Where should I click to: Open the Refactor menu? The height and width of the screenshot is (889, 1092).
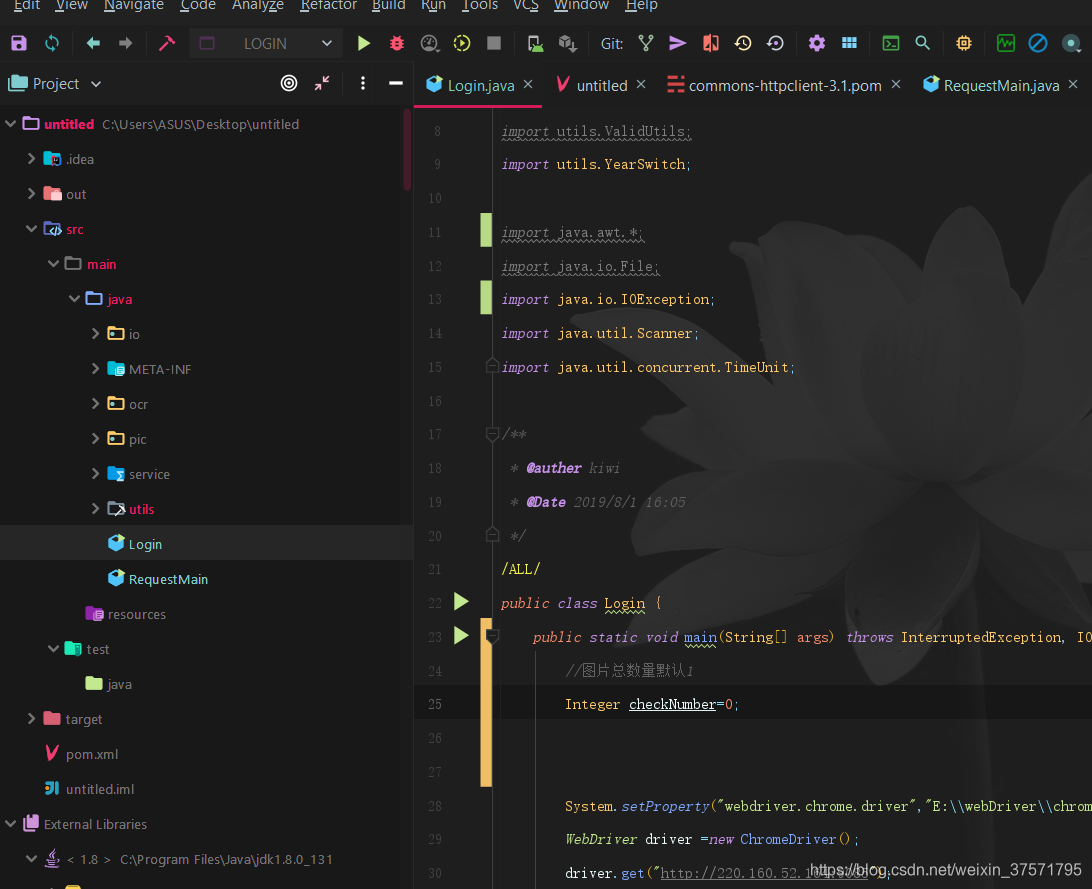tap(328, 6)
